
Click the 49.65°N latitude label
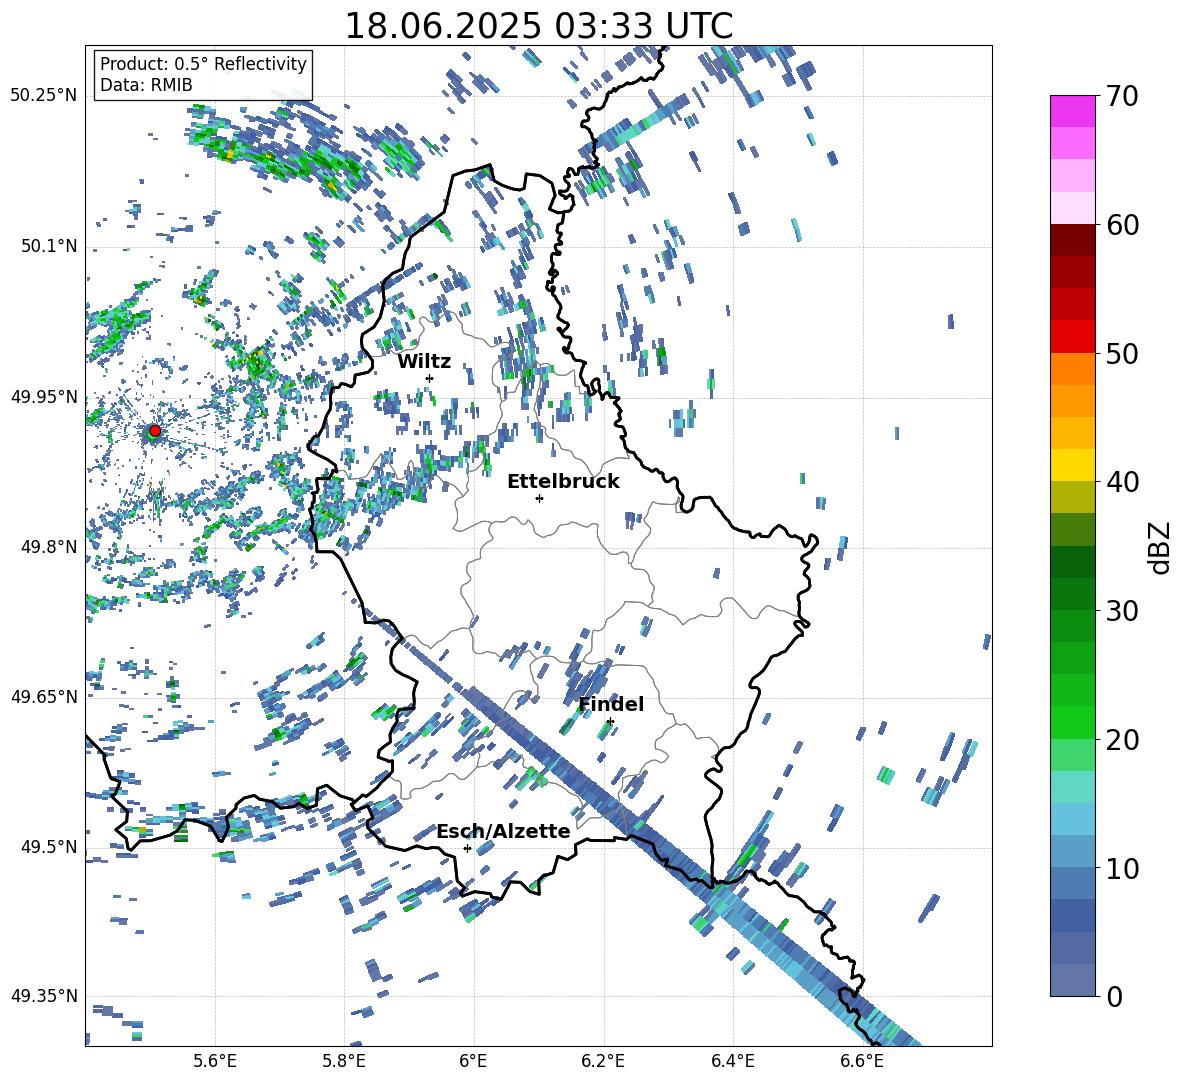click(44, 696)
